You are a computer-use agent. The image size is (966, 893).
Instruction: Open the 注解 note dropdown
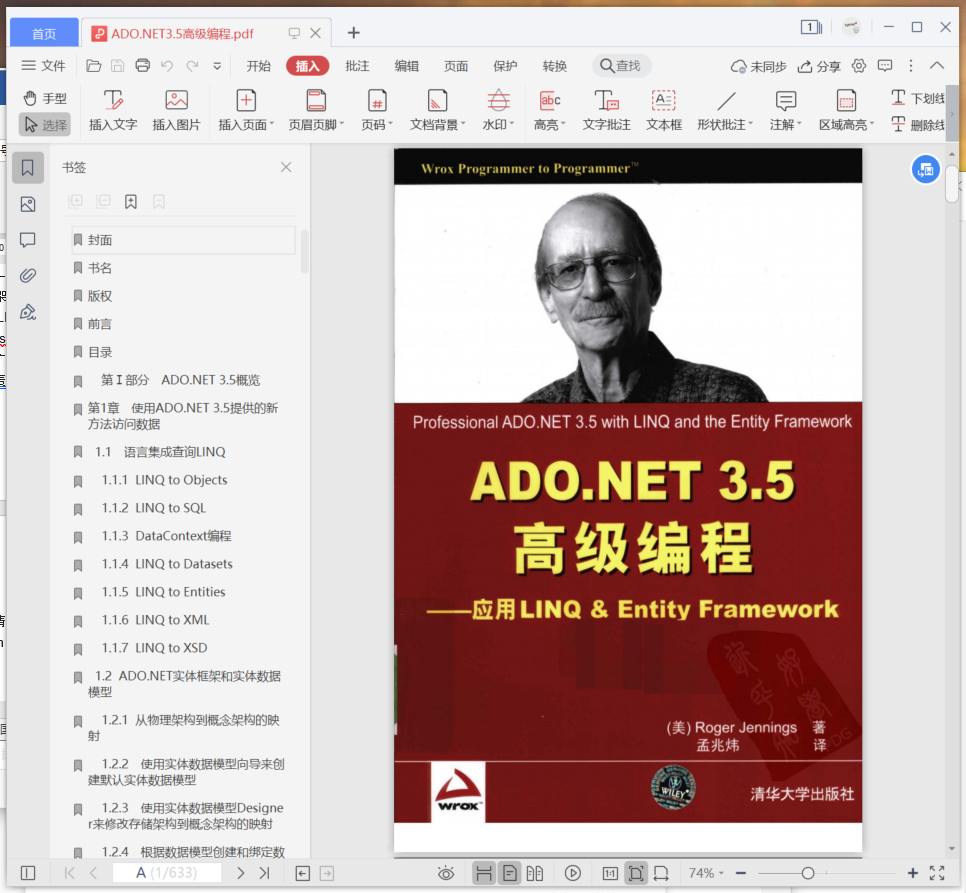point(785,111)
